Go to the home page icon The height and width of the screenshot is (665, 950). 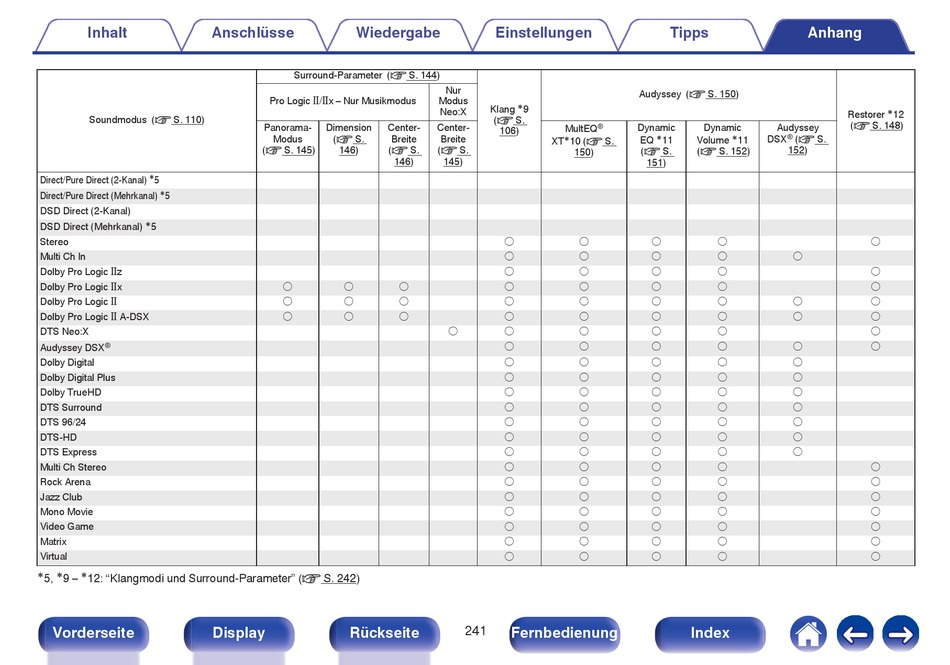pos(808,634)
